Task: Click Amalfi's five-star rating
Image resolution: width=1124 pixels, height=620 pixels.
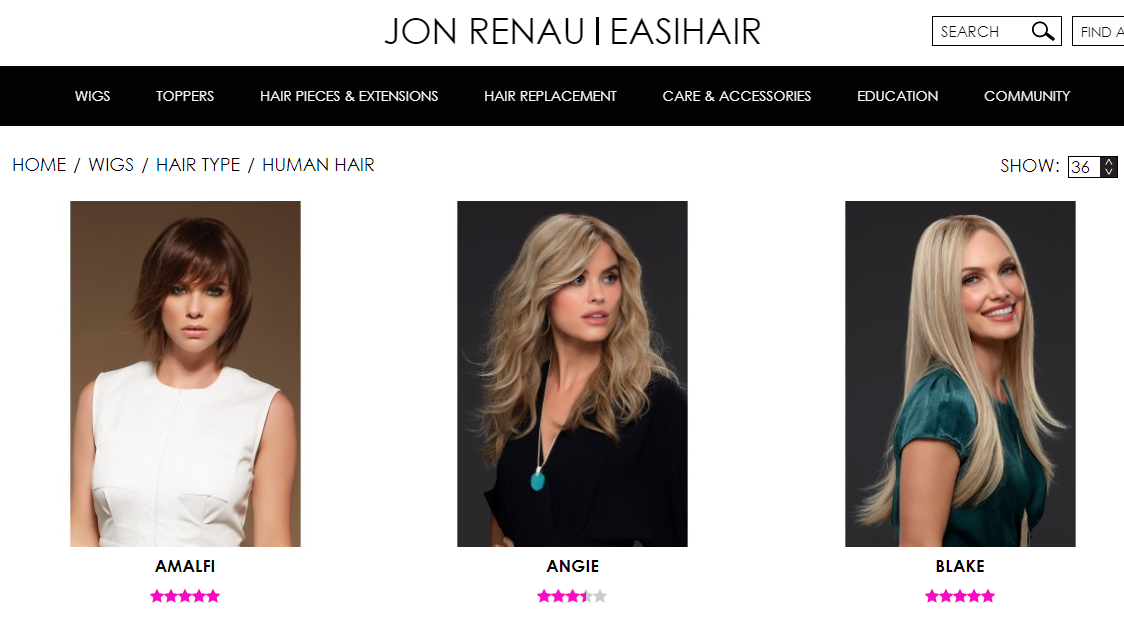Action: tap(185, 596)
